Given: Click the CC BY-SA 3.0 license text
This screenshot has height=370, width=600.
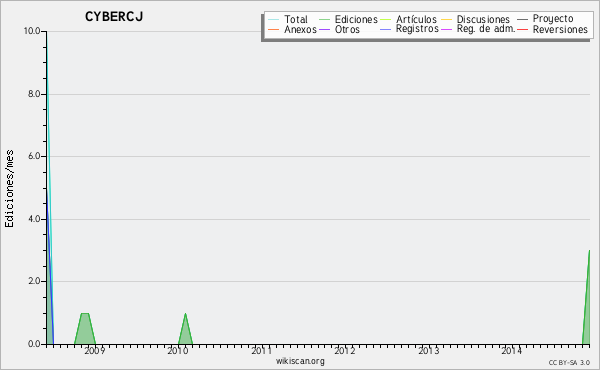Looking at the screenshot, I should (569, 362).
